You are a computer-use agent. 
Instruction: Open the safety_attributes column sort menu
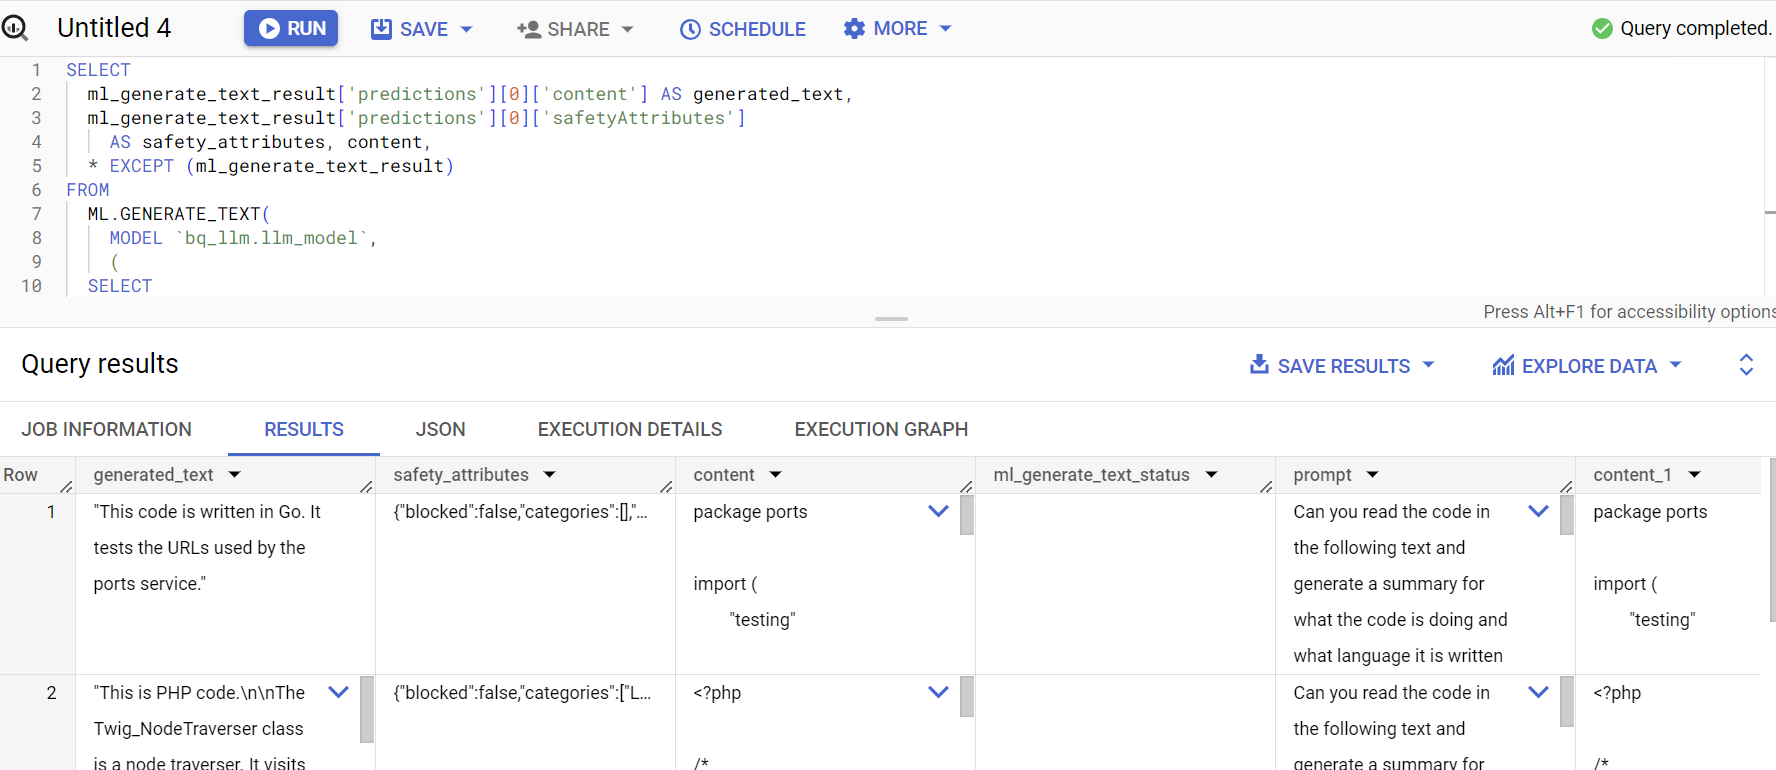[x=549, y=475]
